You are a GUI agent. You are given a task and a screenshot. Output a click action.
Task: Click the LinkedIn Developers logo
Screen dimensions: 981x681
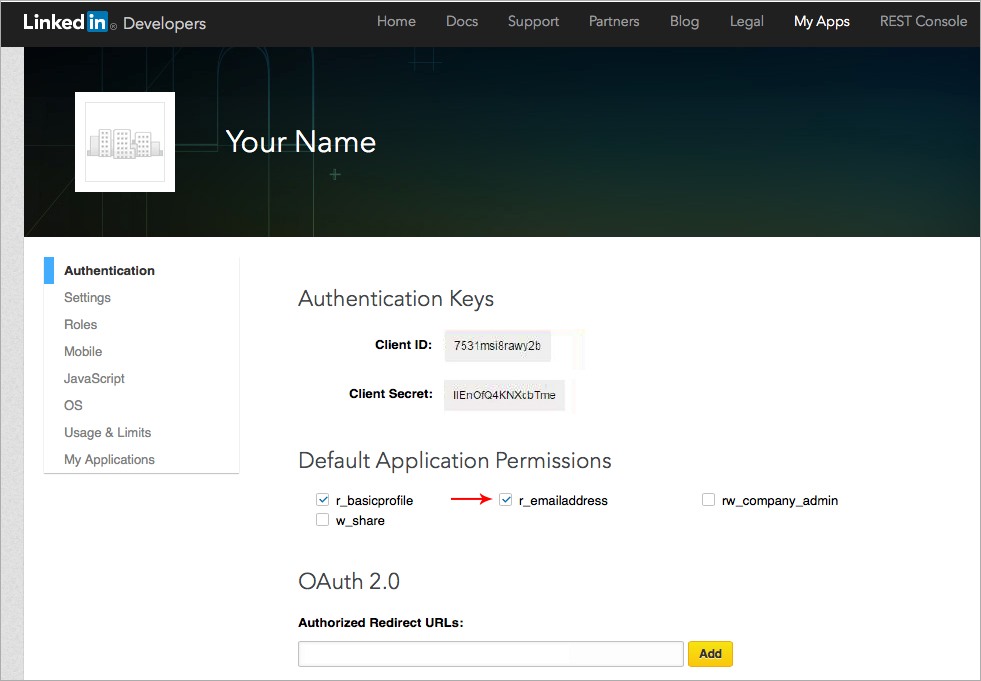click(x=114, y=22)
